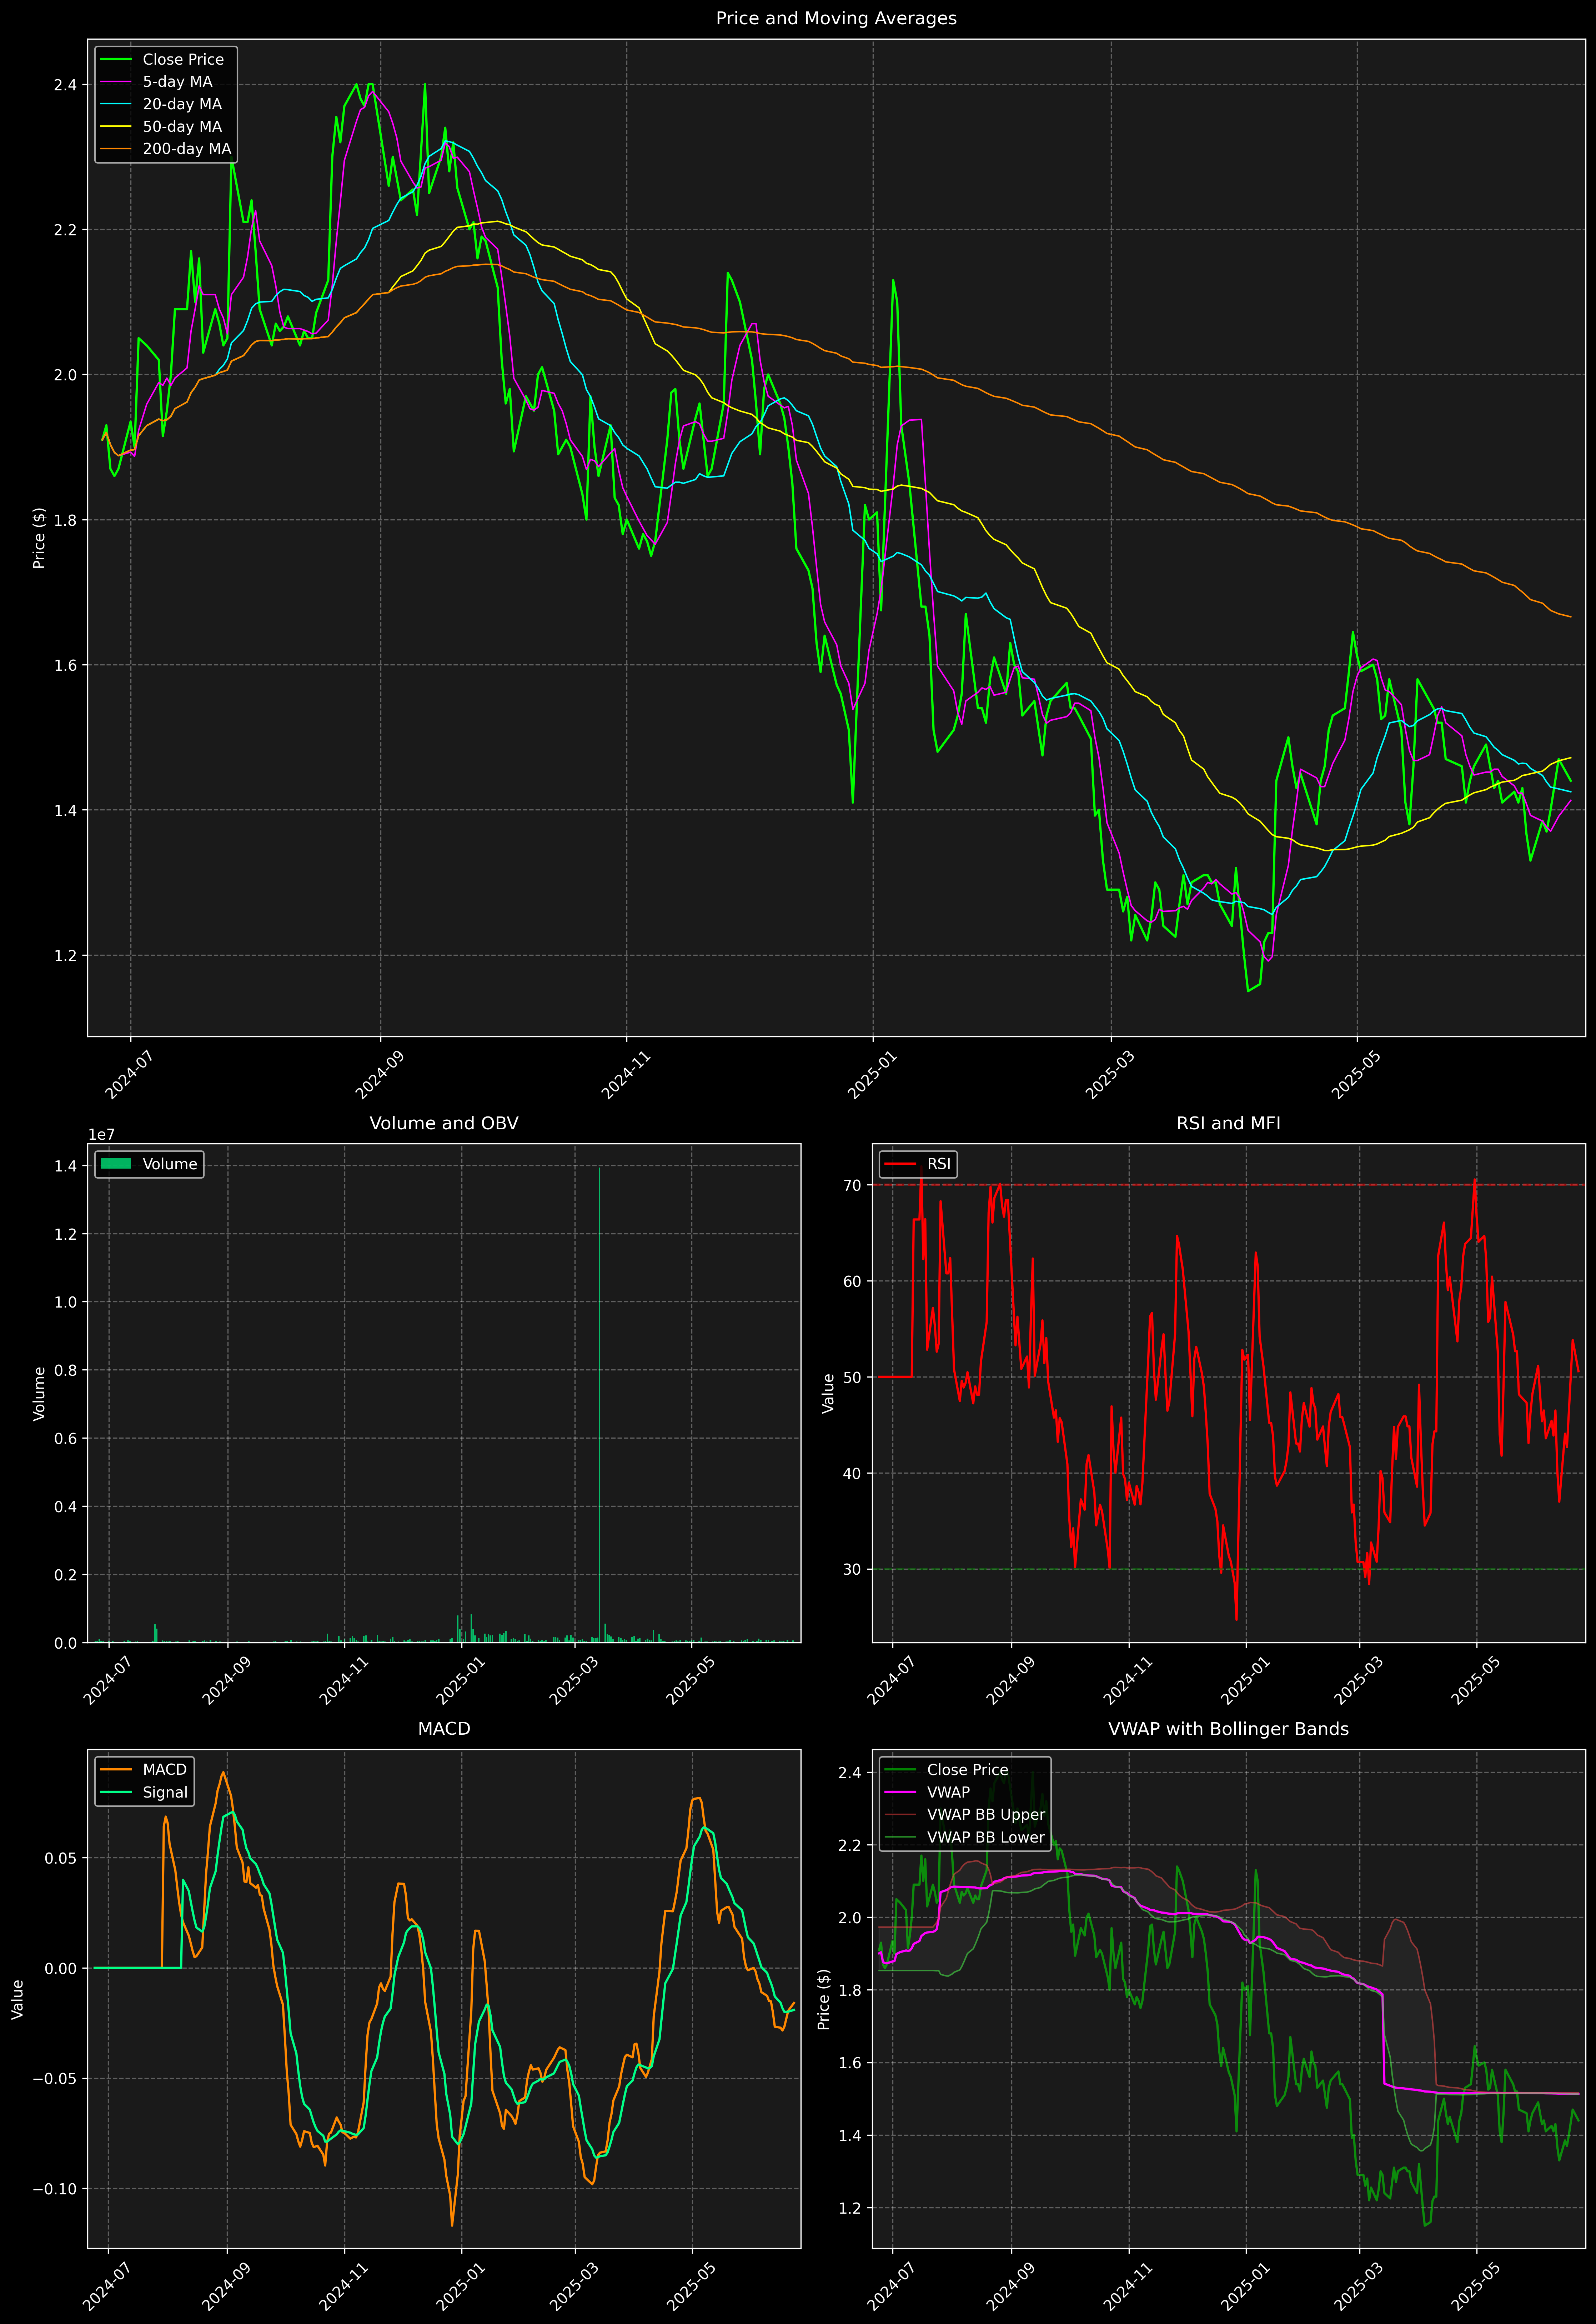Click the 'Price and Moving Averages' chart title

[x=836, y=18]
